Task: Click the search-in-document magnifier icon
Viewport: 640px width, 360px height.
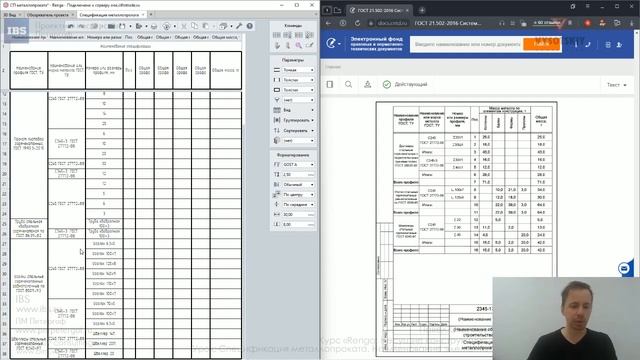Action: click(348, 84)
